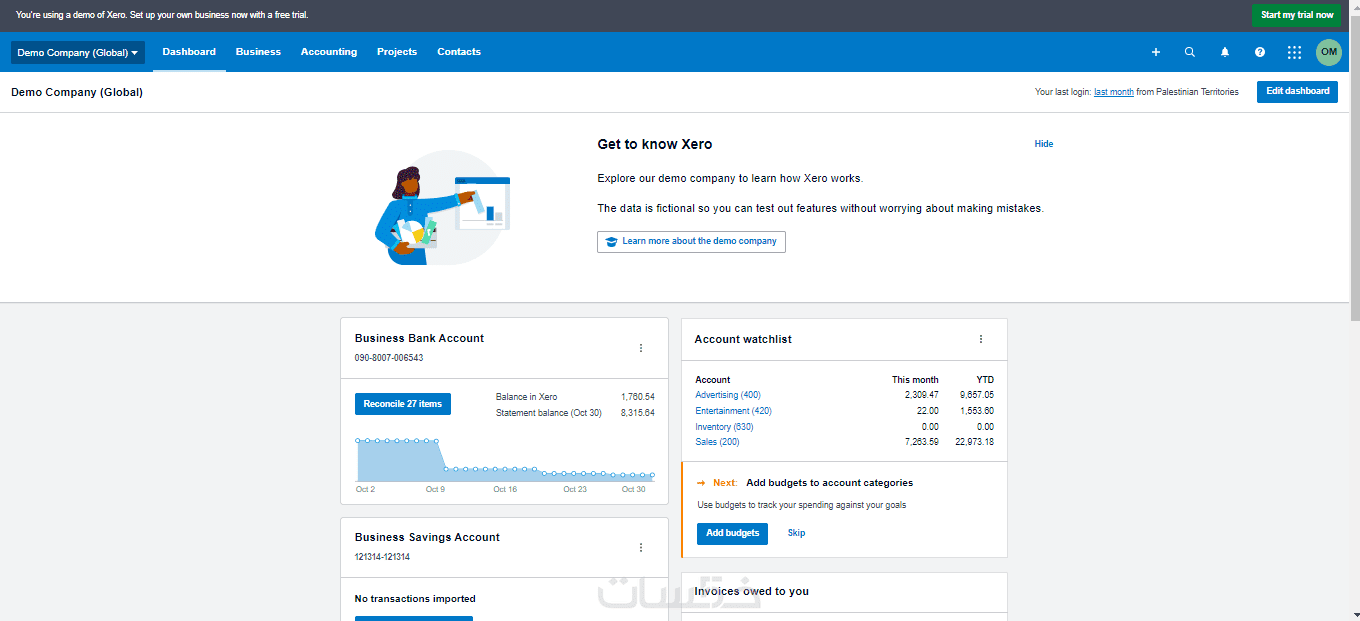Image resolution: width=1360 pixels, height=621 pixels.
Task: Click Statement balance value 8,315.64
Action: pyautogui.click(x=637, y=413)
